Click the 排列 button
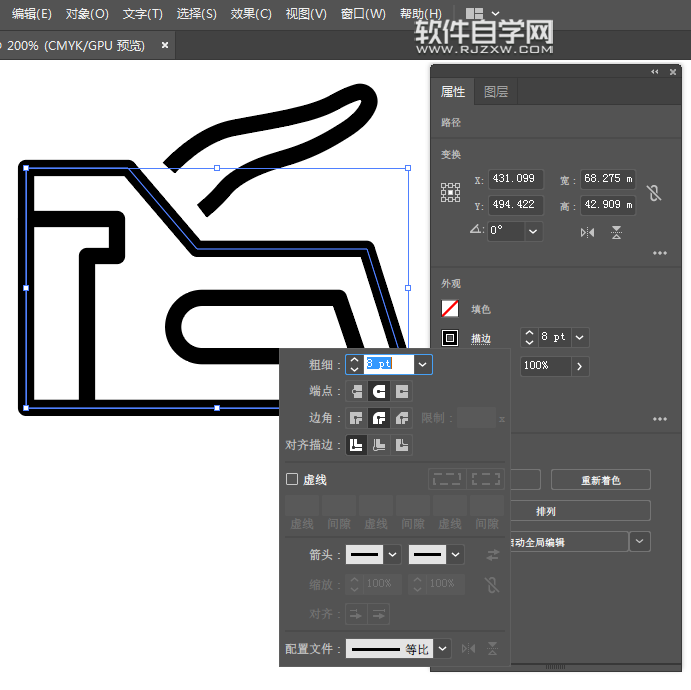This screenshot has width=691, height=690. [580, 511]
